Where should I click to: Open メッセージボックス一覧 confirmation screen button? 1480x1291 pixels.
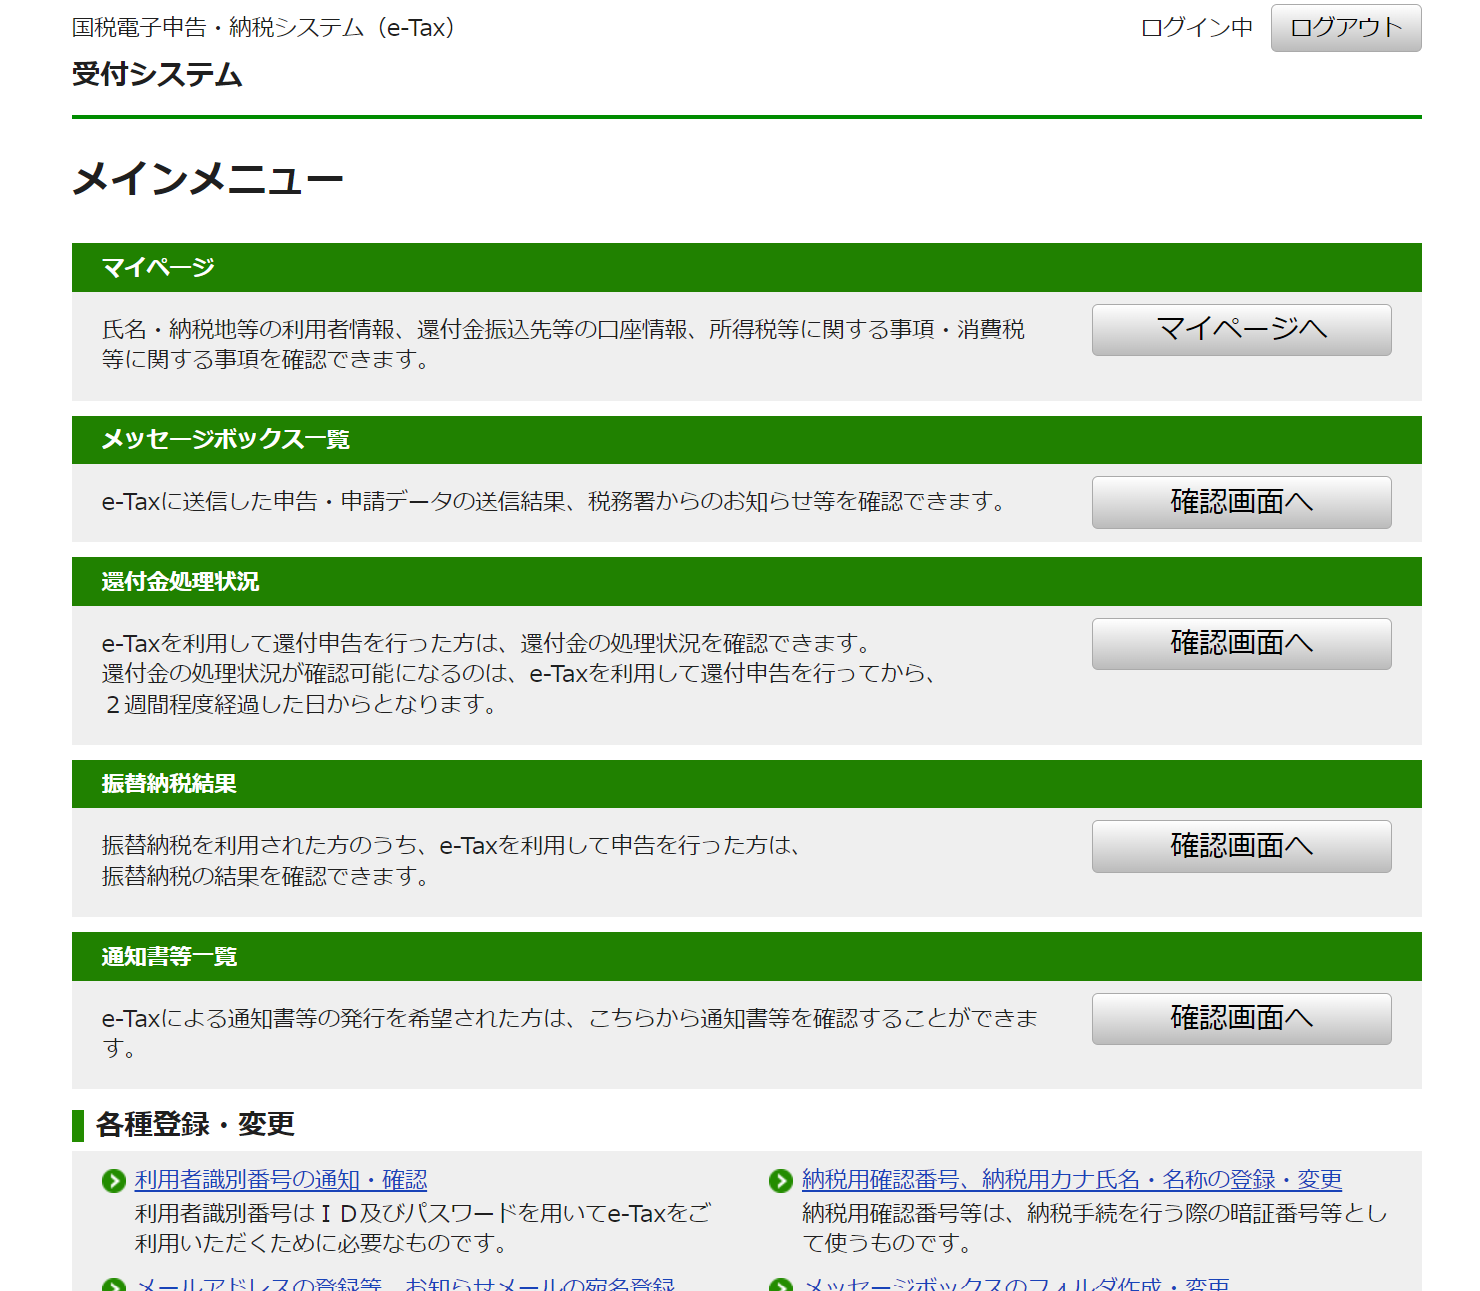(x=1241, y=502)
